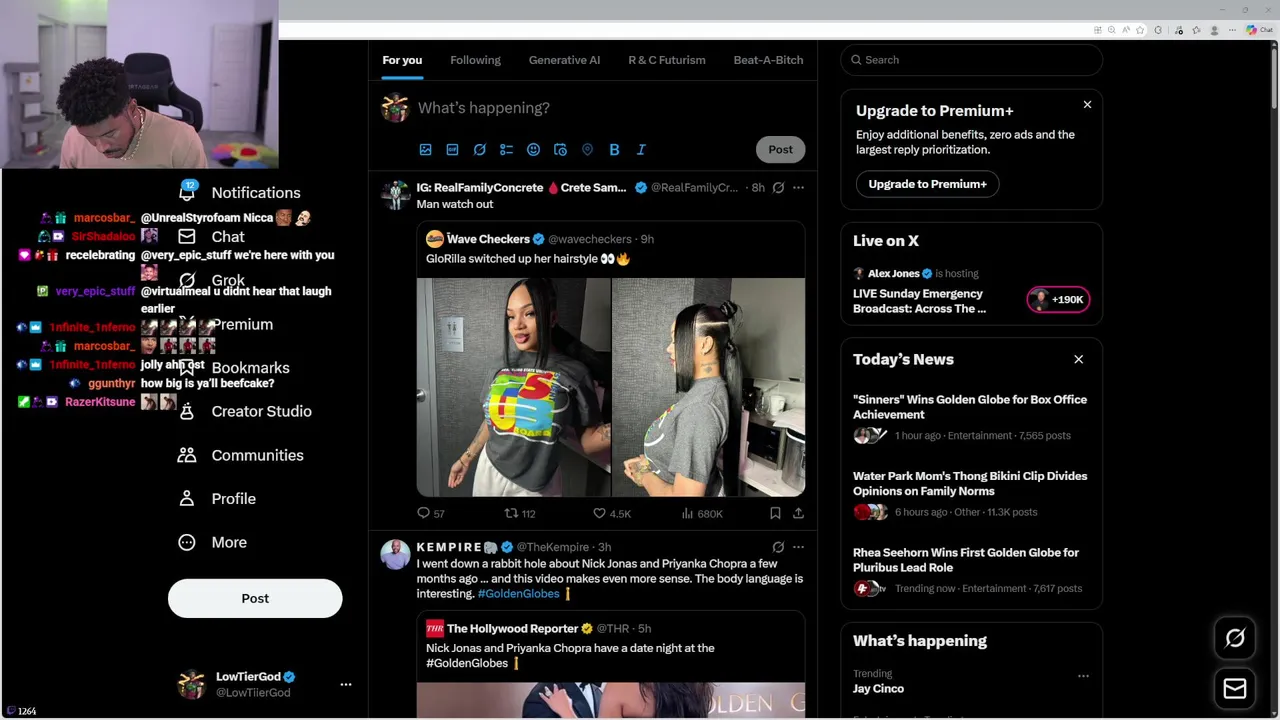This screenshot has width=1280, height=720.
Task: Click the Search input field
Action: pyautogui.click(x=971, y=60)
